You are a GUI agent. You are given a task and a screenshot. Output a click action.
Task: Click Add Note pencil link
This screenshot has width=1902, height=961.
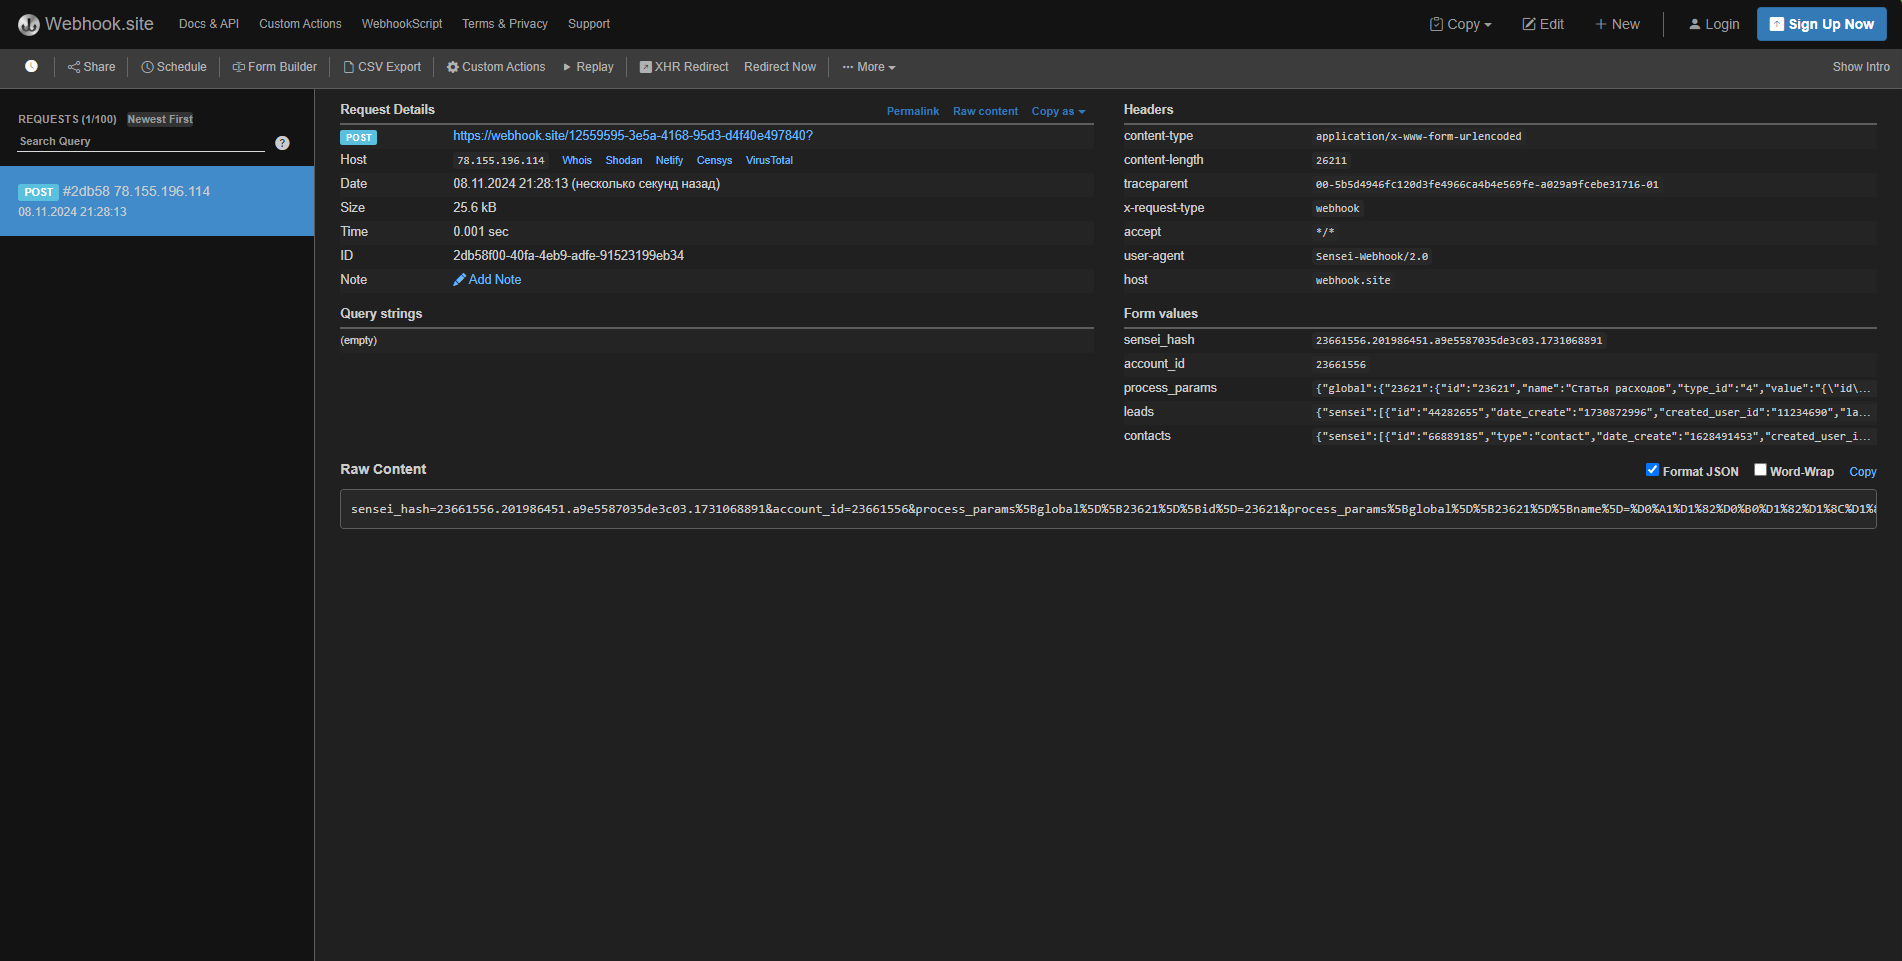coord(487,280)
